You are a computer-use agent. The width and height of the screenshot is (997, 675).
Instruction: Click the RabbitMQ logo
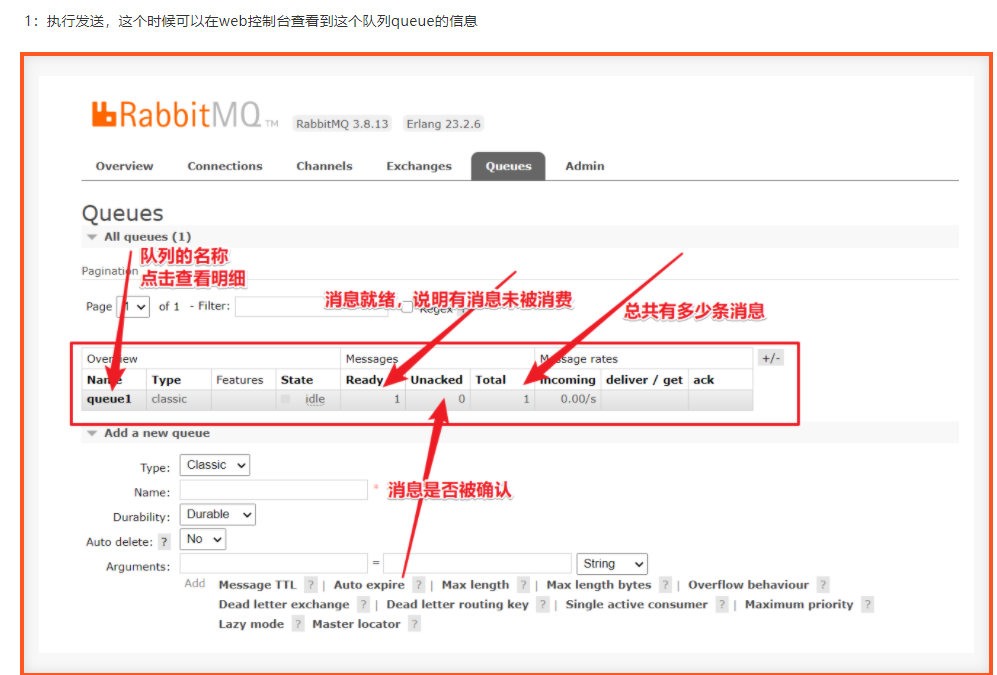click(x=184, y=114)
